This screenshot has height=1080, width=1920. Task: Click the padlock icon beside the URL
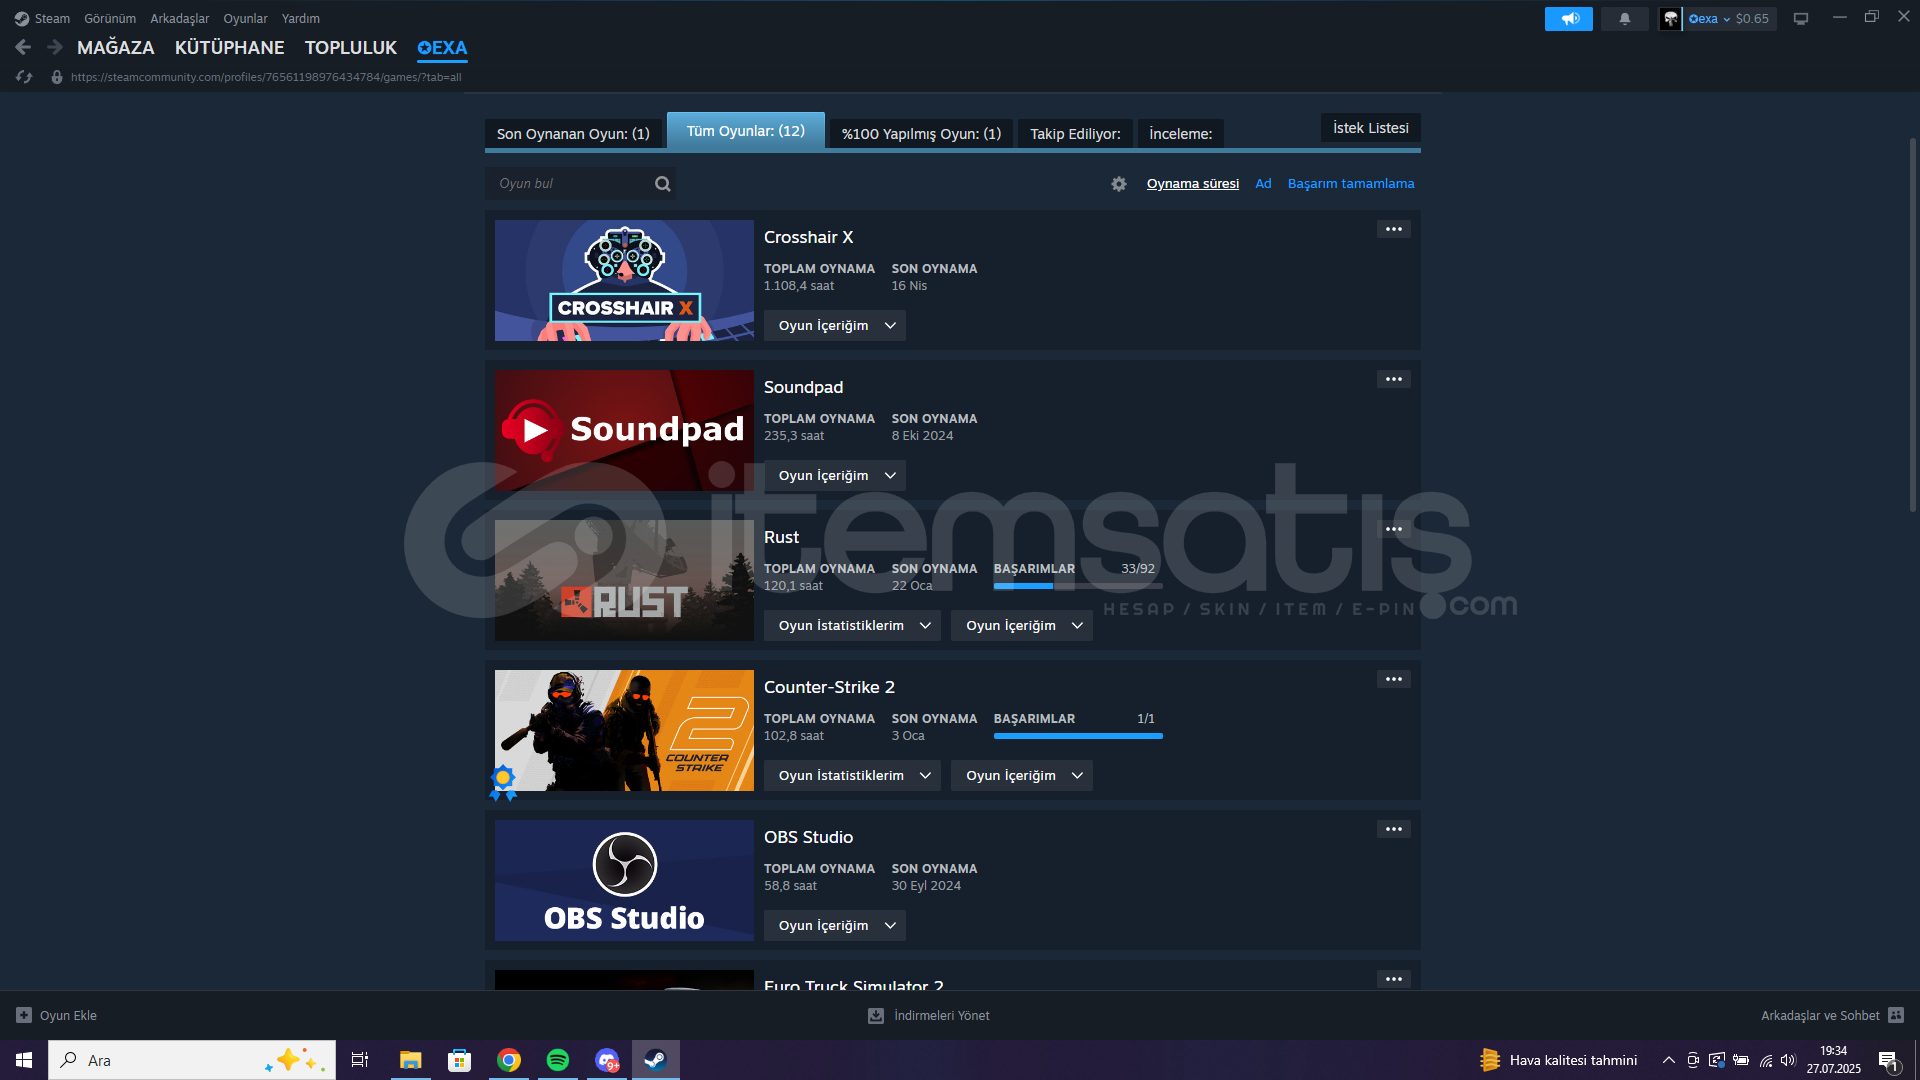tap(57, 77)
